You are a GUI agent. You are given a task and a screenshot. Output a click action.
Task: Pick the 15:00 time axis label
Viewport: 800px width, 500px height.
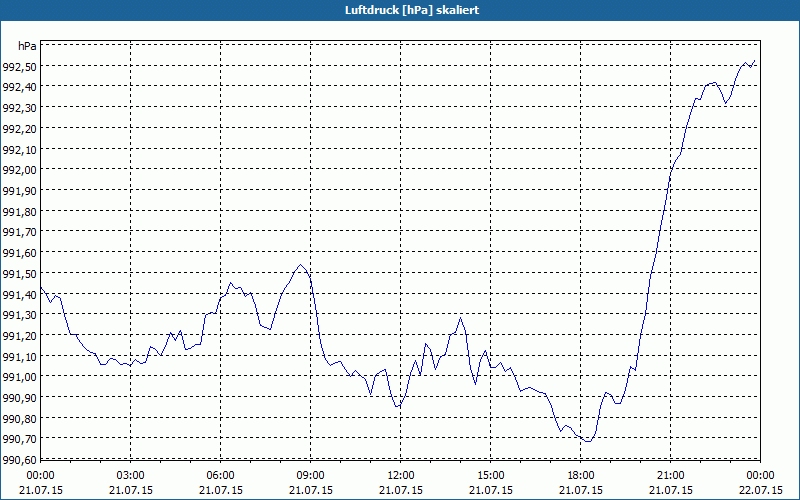[x=491, y=476]
